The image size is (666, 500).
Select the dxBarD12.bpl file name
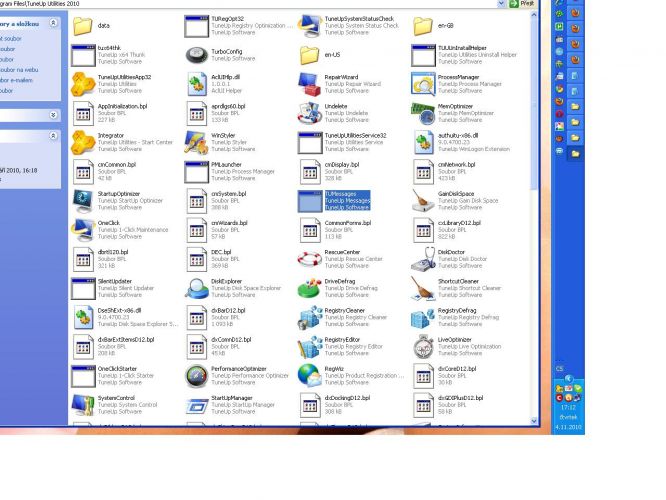click(x=228, y=310)
